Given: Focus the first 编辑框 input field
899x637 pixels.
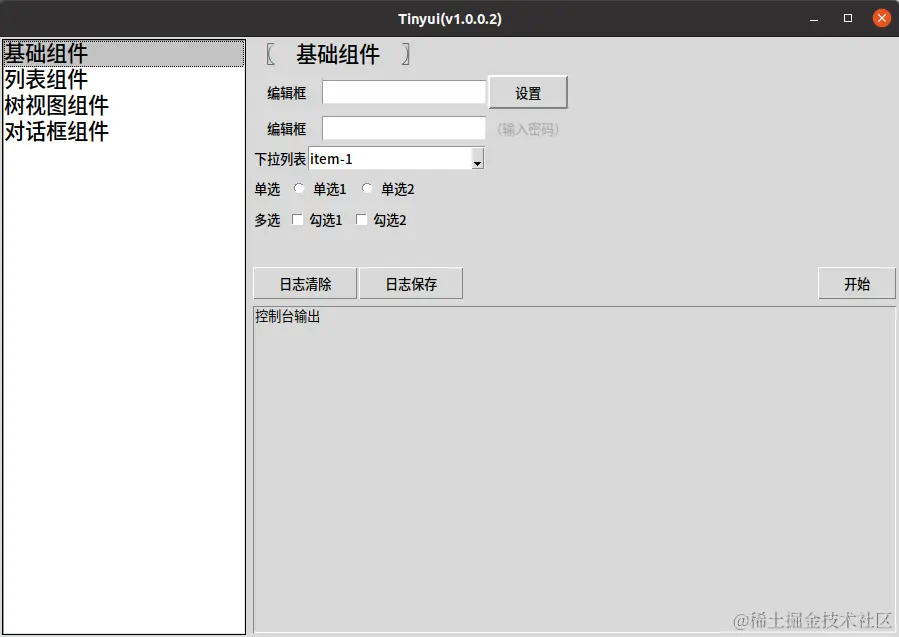Looking at the screenshot, I should point(404,92).
